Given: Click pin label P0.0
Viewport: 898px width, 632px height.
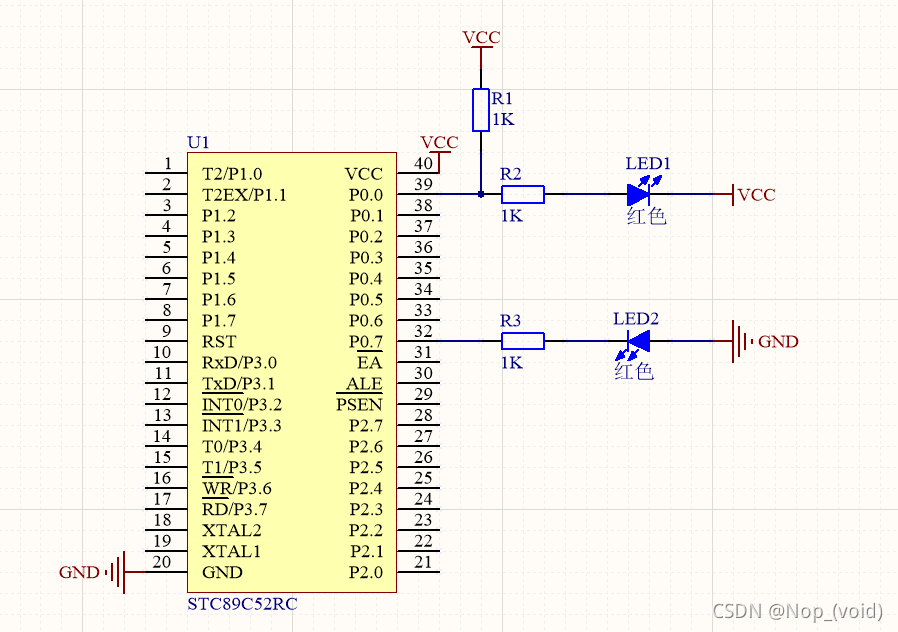Looking at the screenshot, I should pyautogui.click(x=366, y=195).
